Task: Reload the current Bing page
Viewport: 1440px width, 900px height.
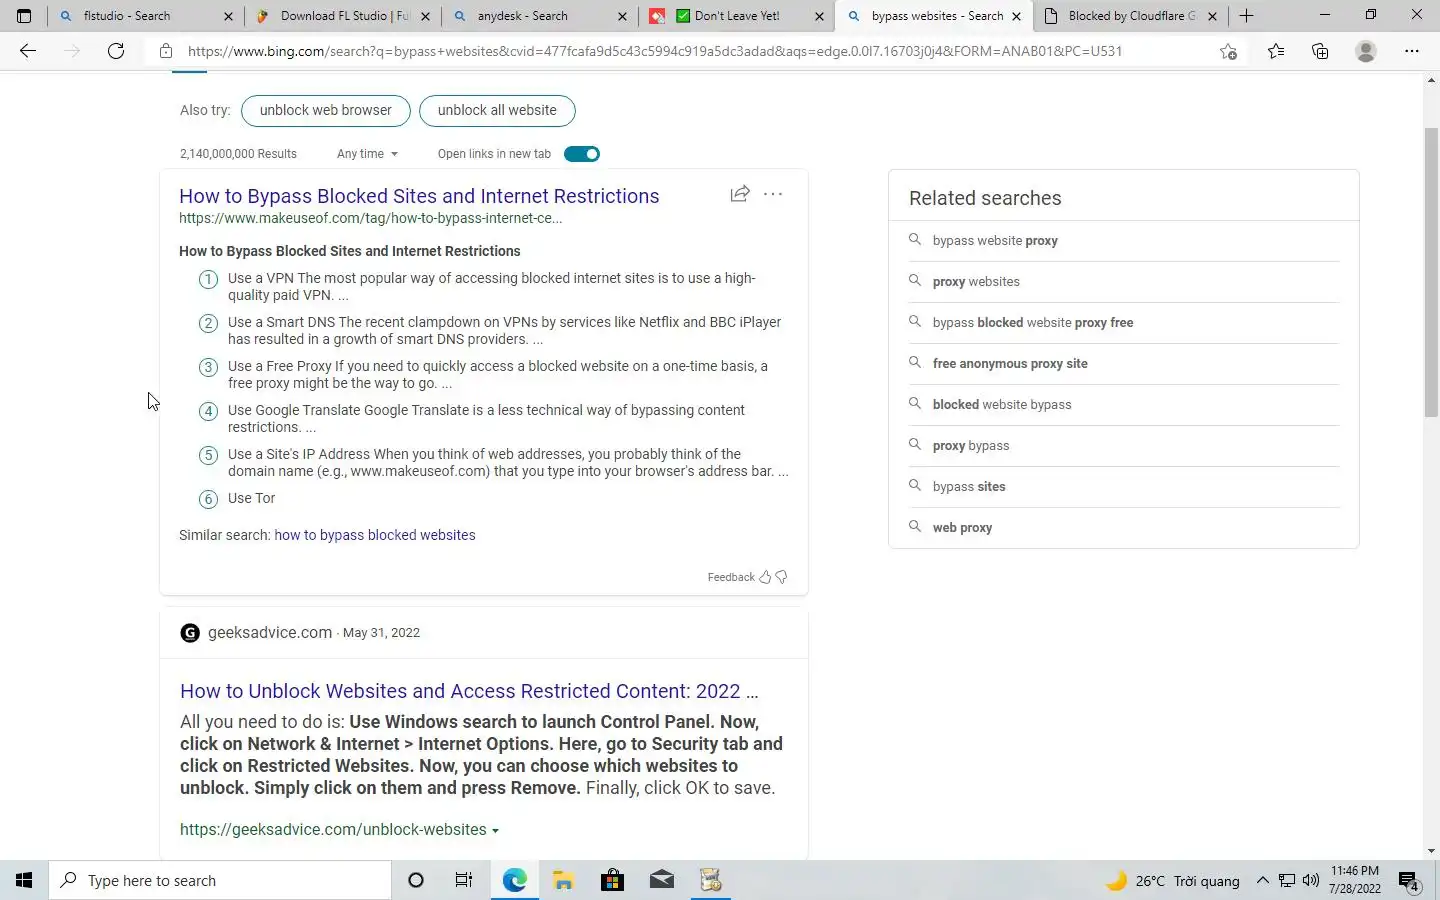Action: click(x=116, y=51)
